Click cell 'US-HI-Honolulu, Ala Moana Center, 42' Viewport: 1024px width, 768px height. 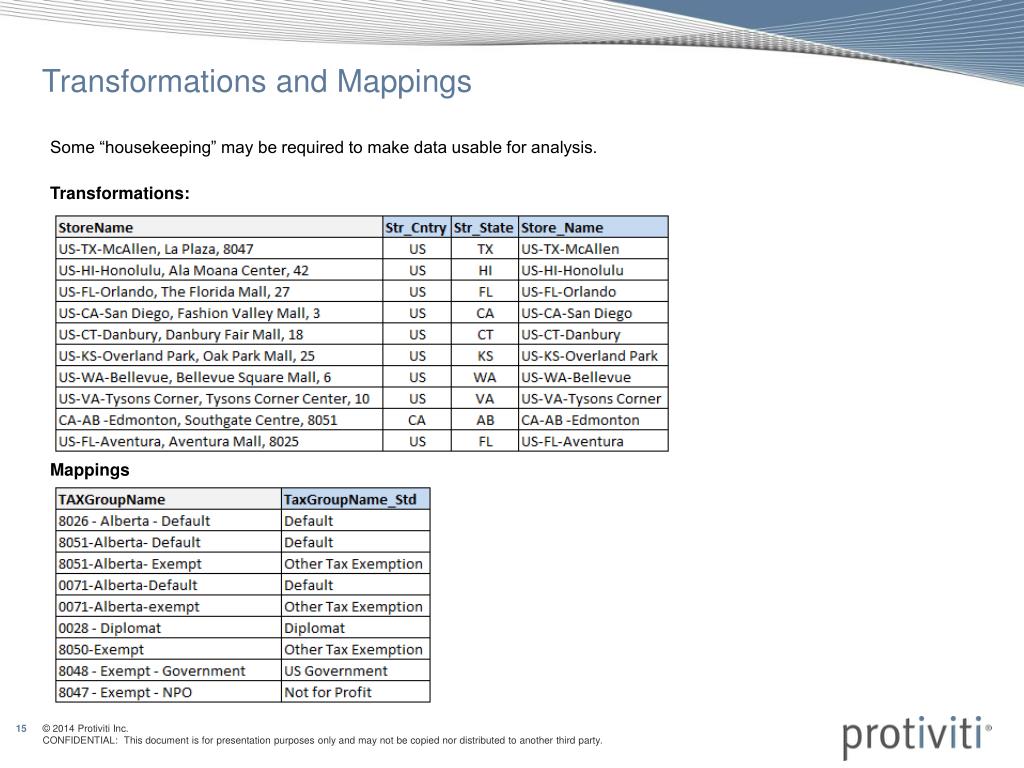[x=219, y=270]
